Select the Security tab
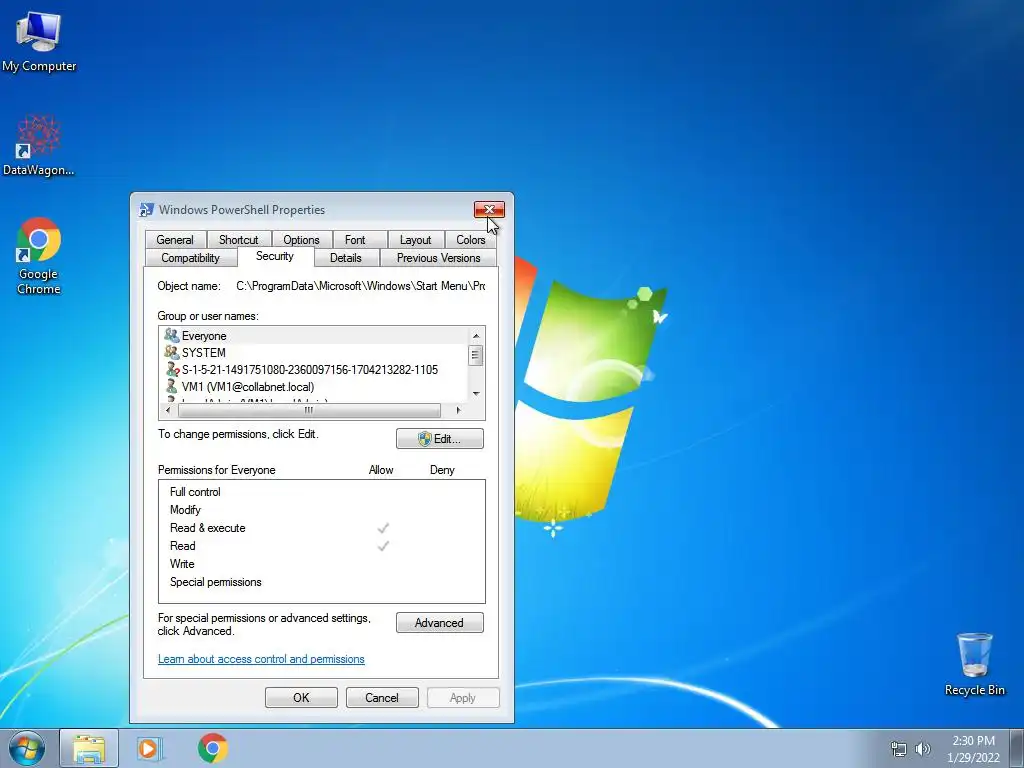1024x768 pixels. [275, 256]
